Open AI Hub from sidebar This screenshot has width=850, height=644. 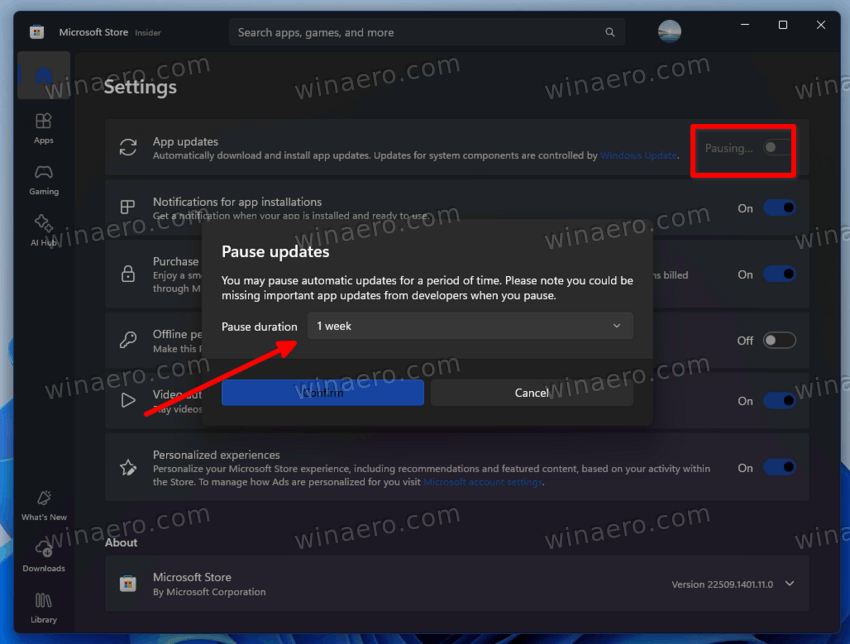(x=43, y=229)
